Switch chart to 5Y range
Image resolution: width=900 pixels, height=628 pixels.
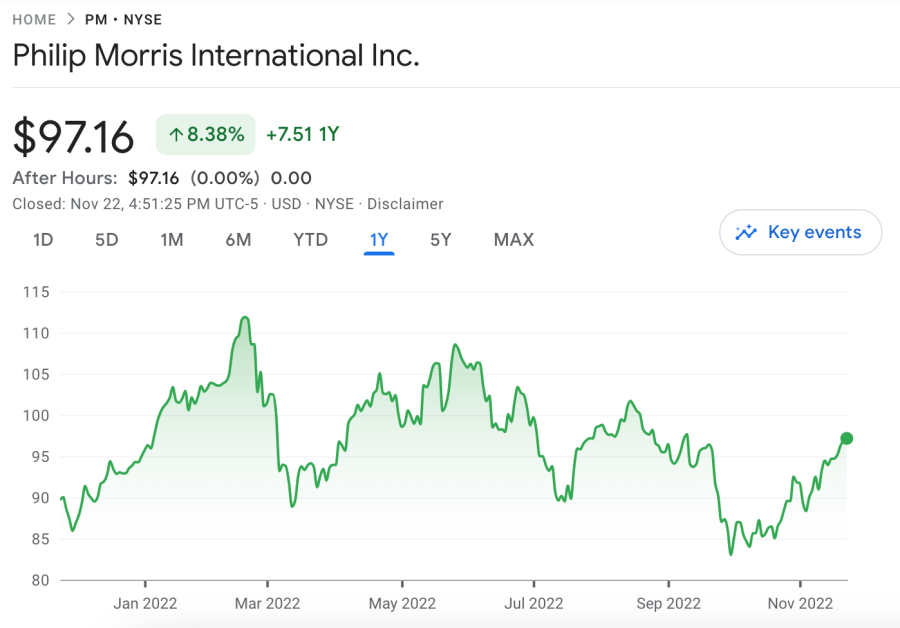[441, 240]
